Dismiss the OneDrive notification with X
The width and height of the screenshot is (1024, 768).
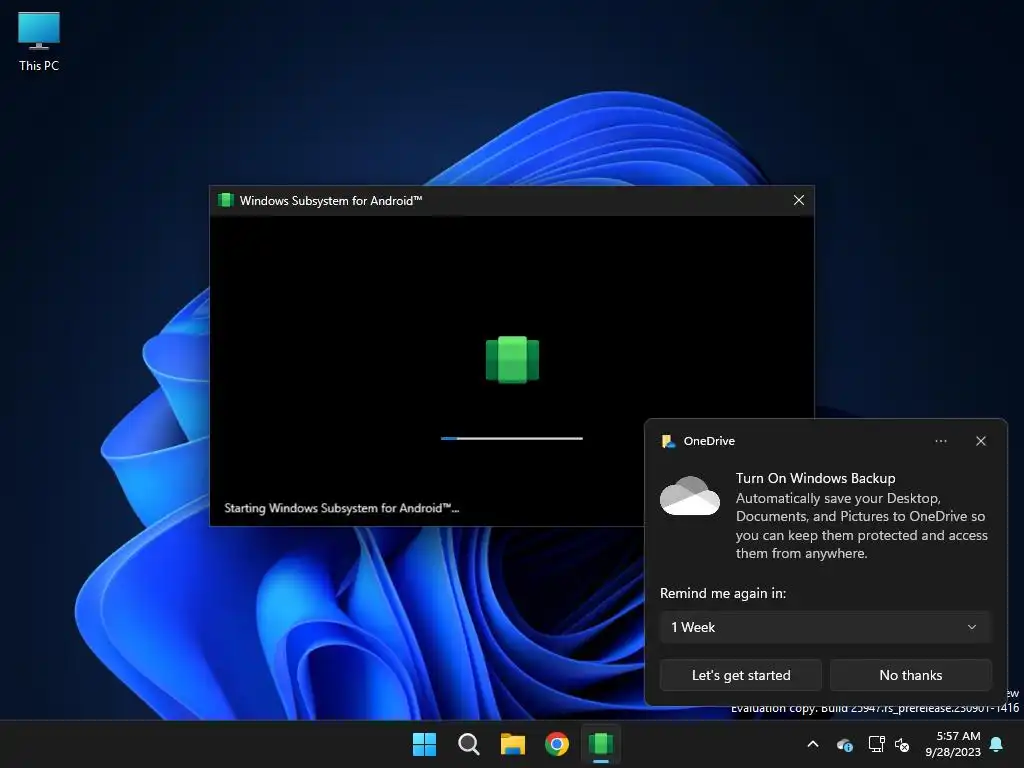click(980, 441)
